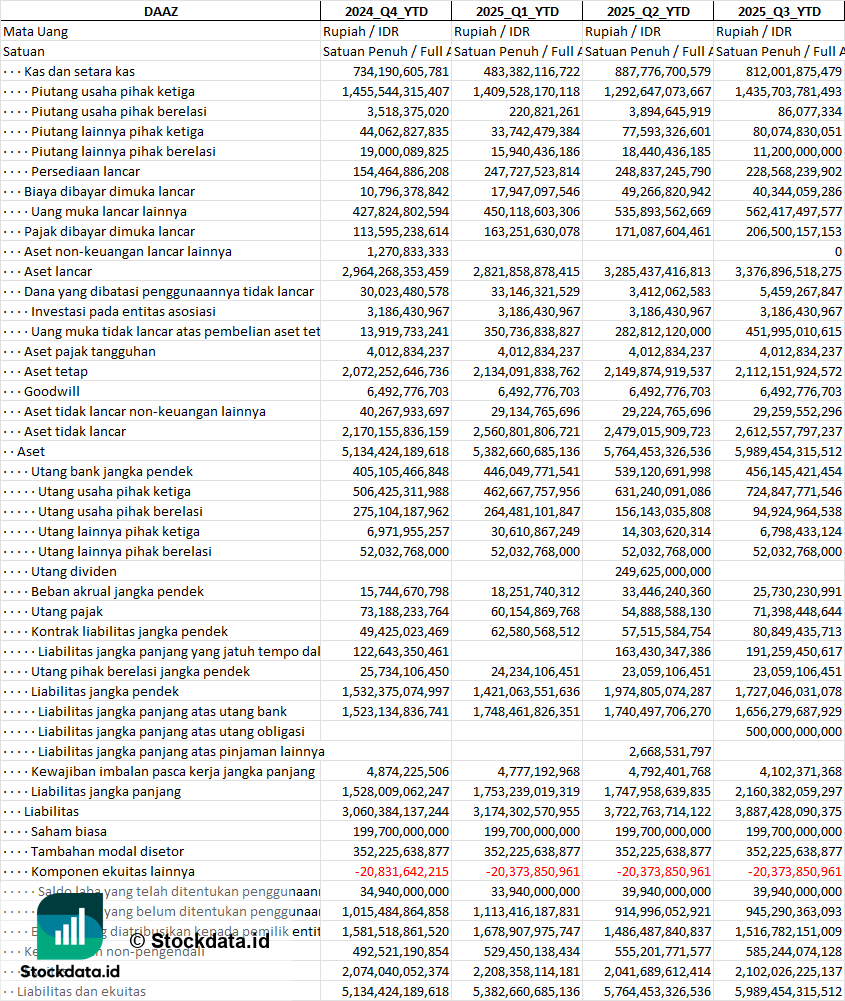Click value 249,625,000,000
845x1001 pixels.
coord(662,571)
